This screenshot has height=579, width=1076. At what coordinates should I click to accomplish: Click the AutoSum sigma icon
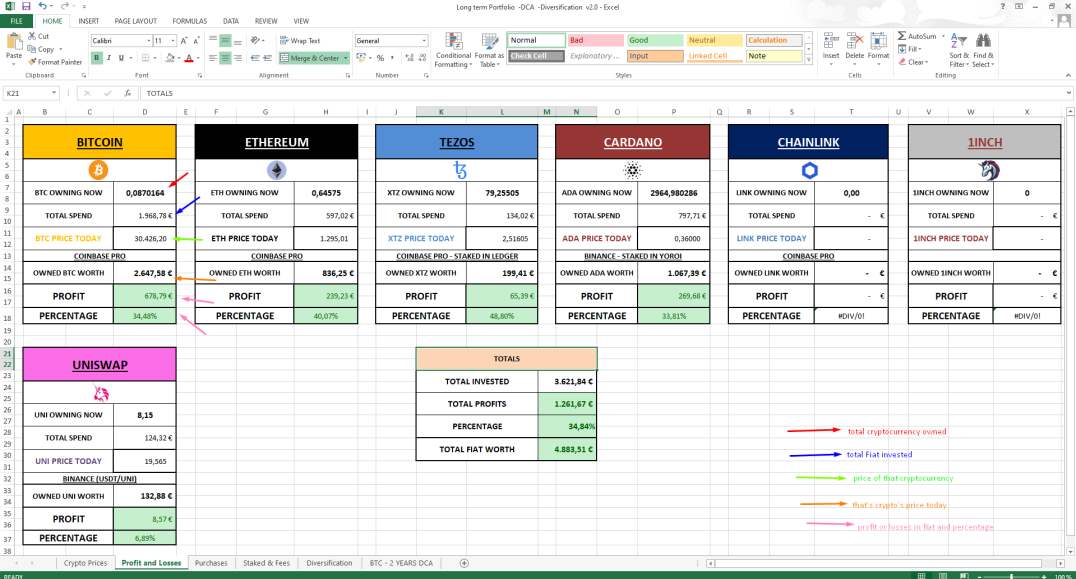[x=902, y=36]
